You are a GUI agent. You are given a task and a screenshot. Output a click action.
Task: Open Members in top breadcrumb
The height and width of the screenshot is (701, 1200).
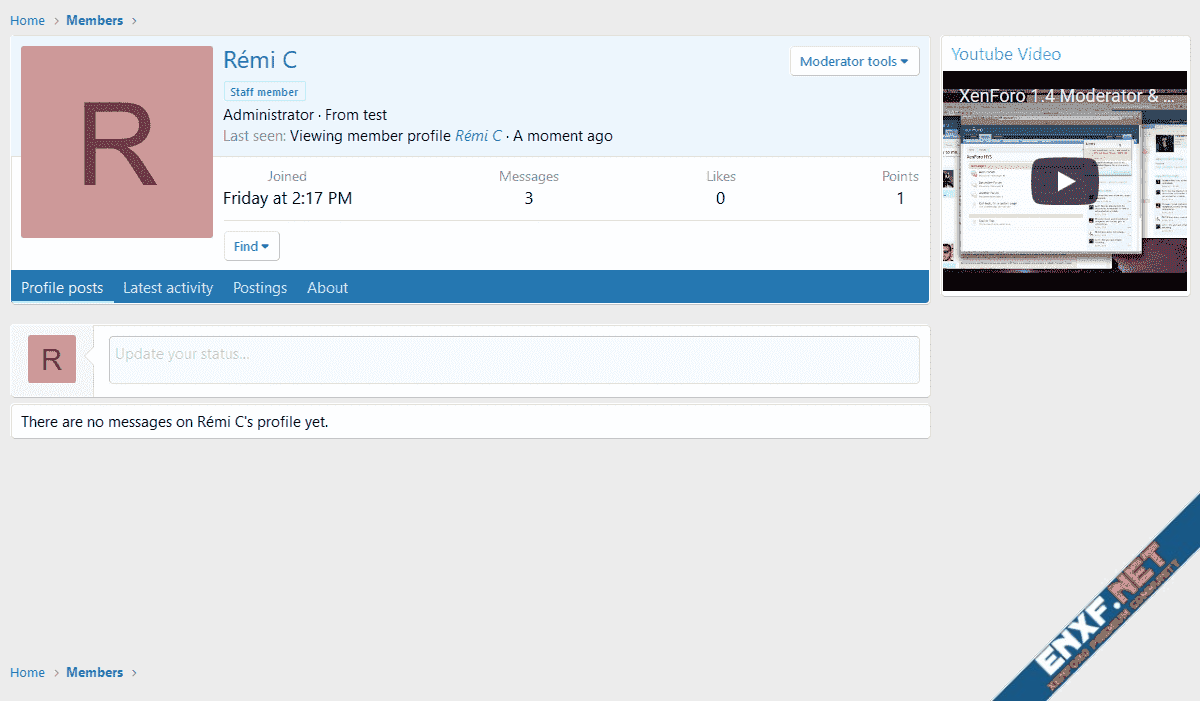click(x=95, y=20)
